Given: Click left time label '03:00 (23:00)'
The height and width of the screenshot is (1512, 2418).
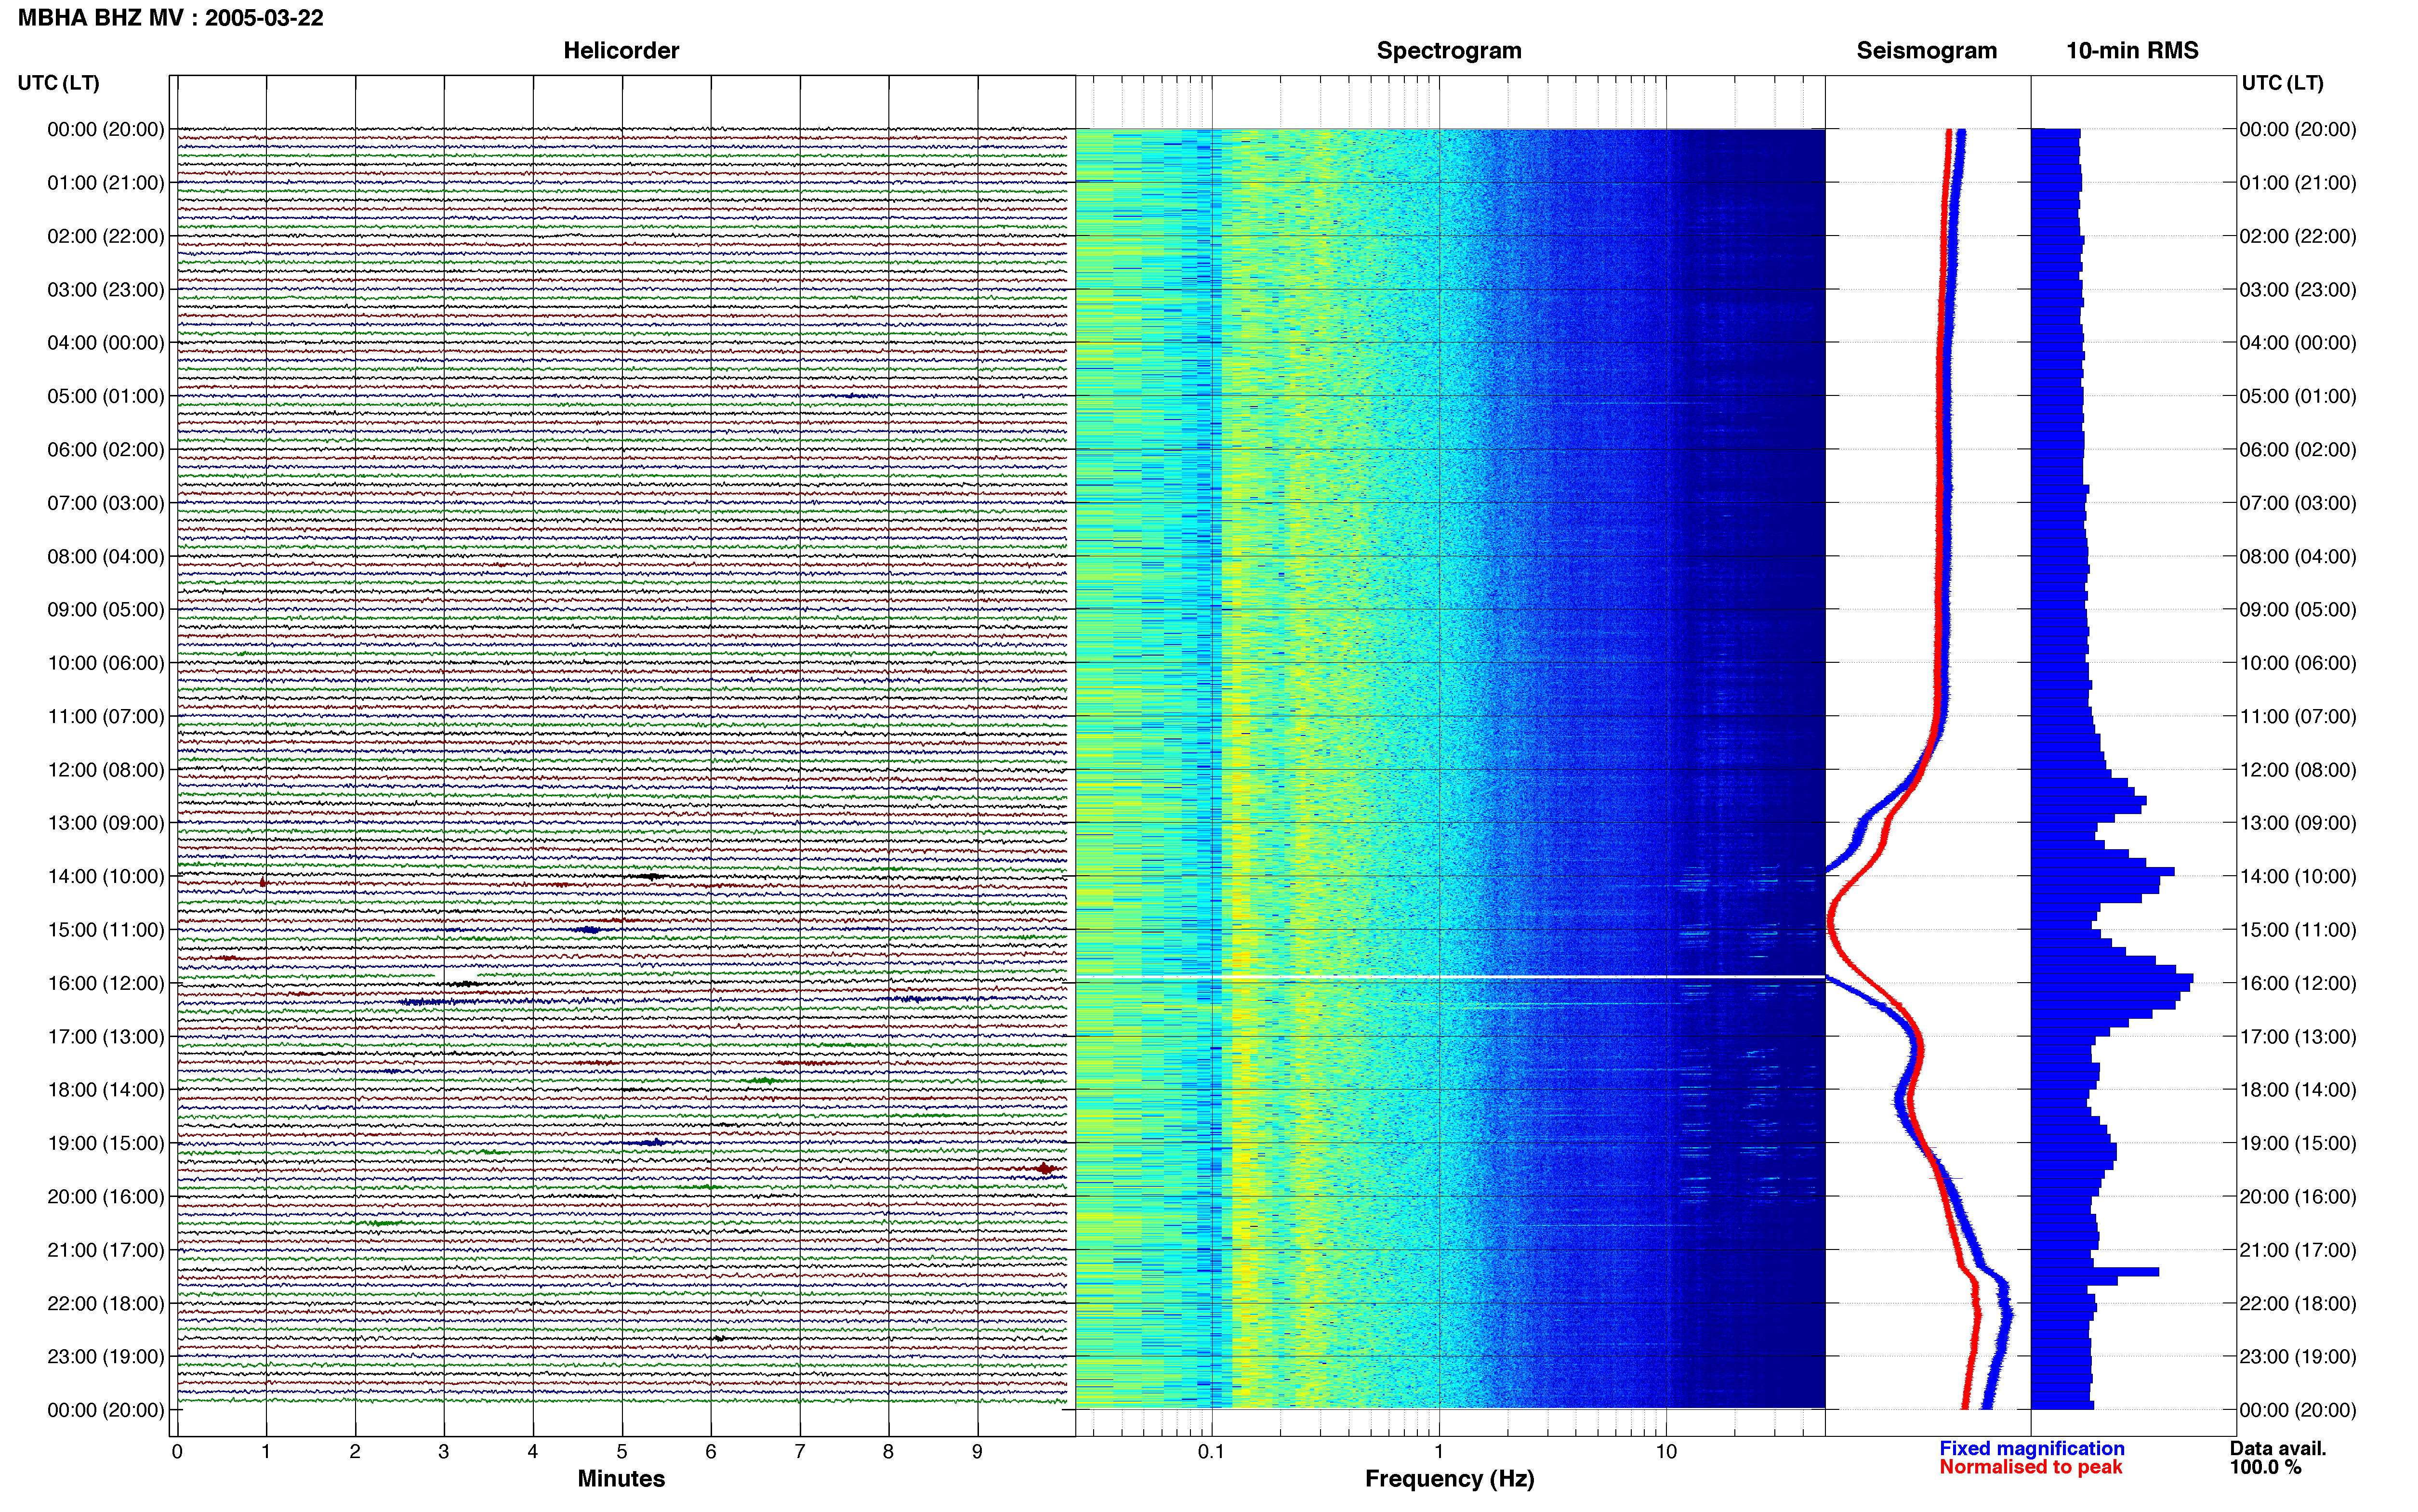Looking at the screenshot, I should pyautogui.click(x=106, y=290).
